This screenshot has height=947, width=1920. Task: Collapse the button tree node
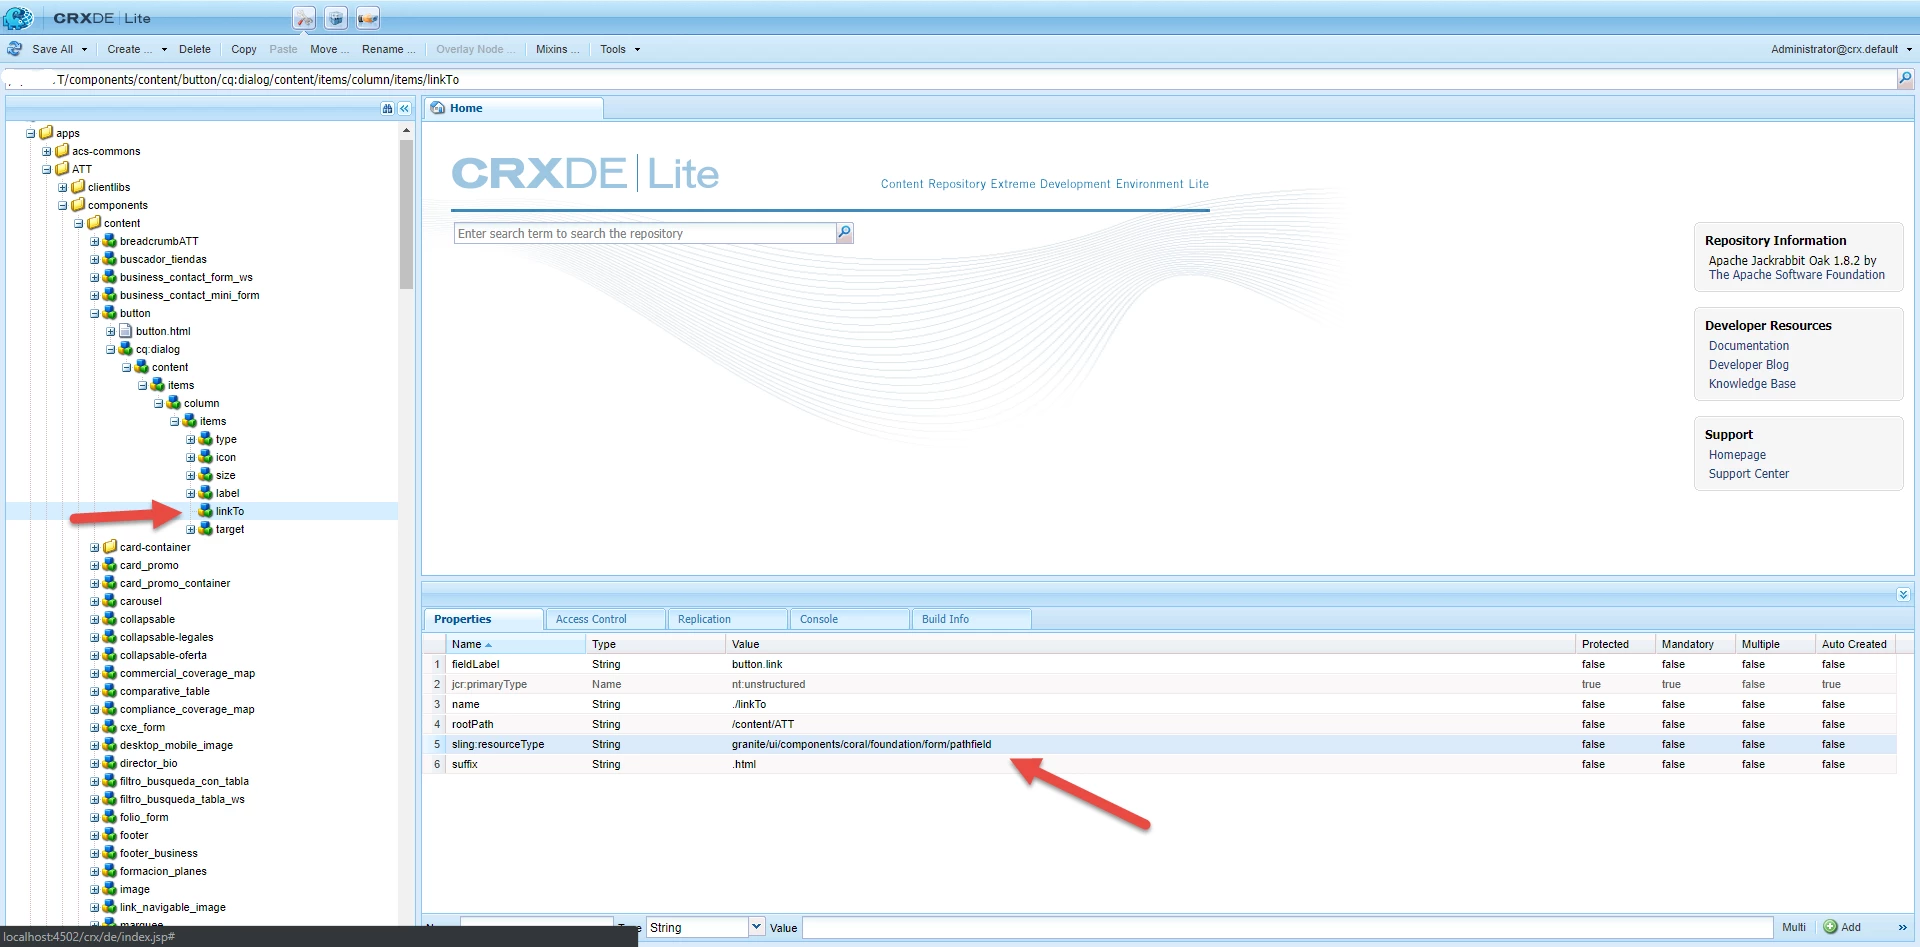pos(95,313)
